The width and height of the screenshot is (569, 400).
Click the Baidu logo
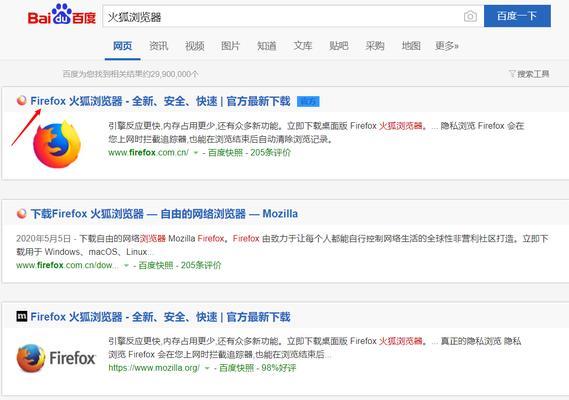point(62,15)
